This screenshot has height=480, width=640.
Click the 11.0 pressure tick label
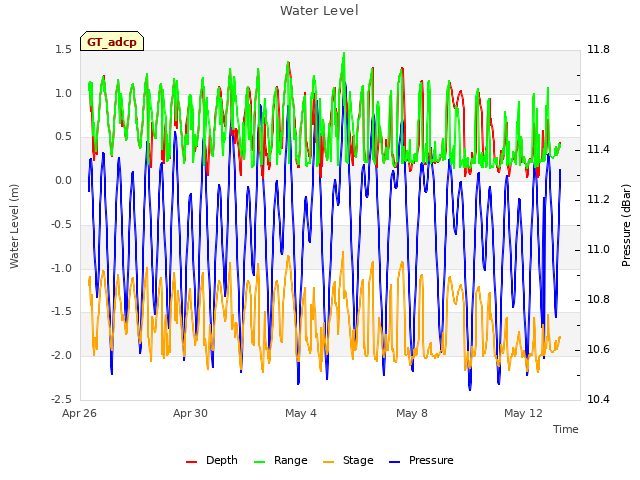[598, 249]
